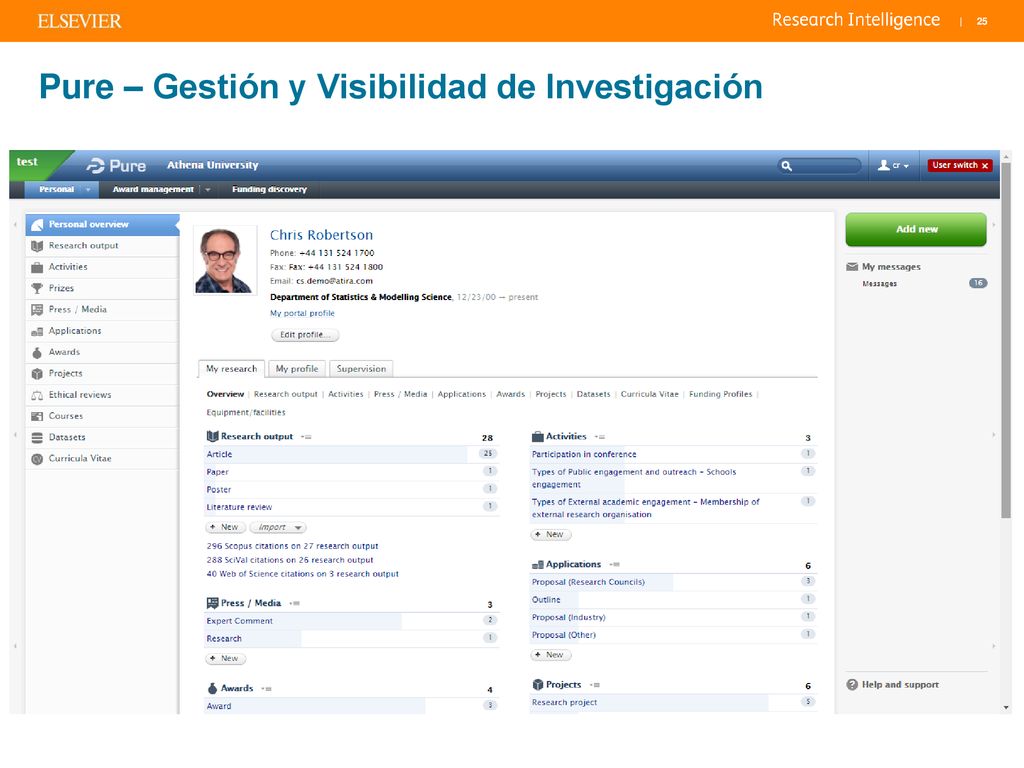Click the Activities briefcase icon in sidebar
1024x768 pixels.
(x=37, y=267)
